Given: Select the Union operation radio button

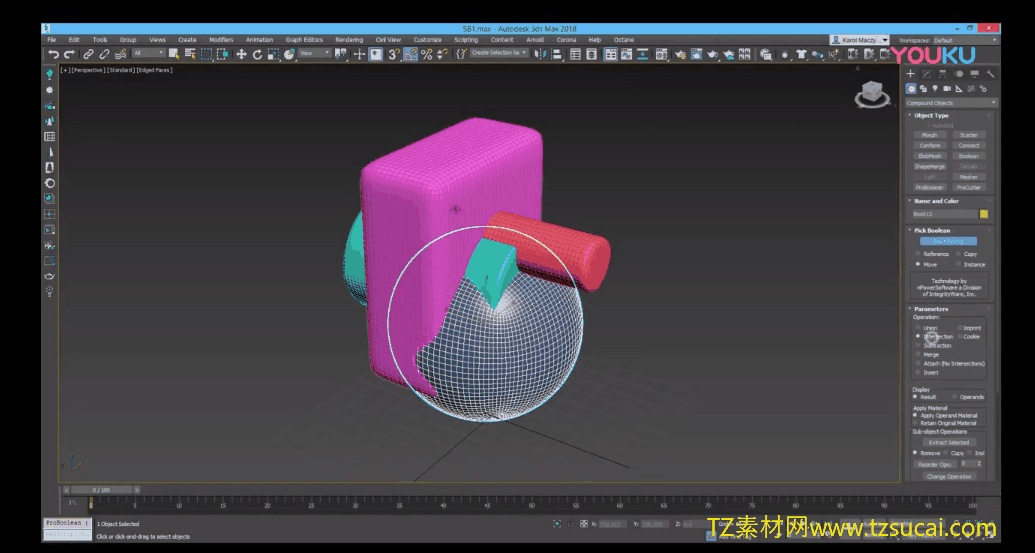Looking at the screenshot, I should tap(917, 328).
